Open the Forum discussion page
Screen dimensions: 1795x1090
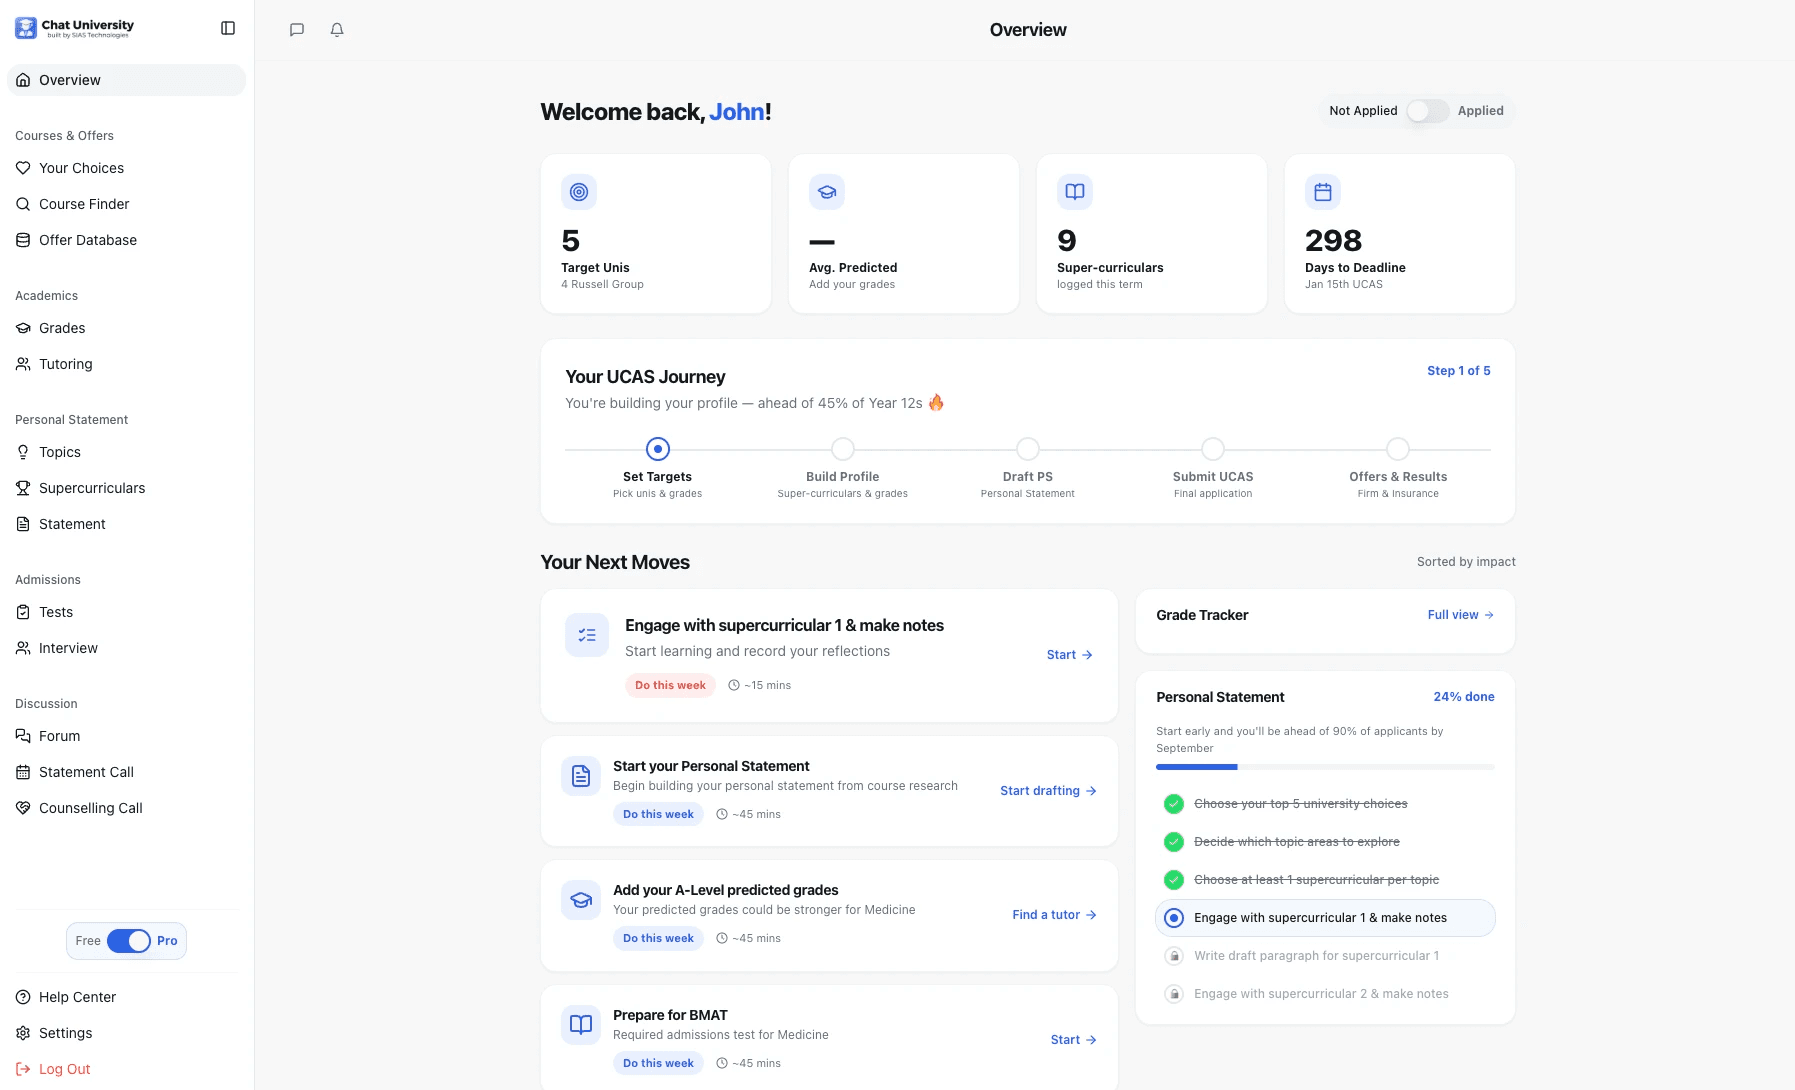[x=60, y=735]
